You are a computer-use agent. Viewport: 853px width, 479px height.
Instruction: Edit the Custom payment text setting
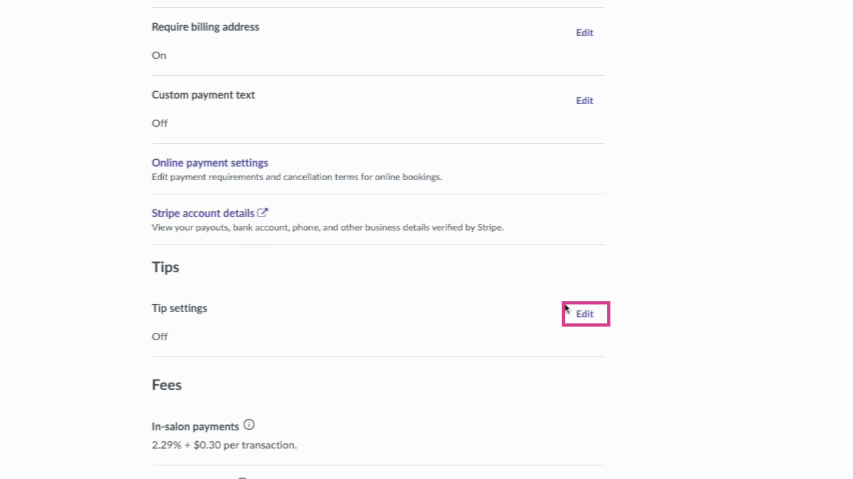pyautogui.click(x=584, y=101)
